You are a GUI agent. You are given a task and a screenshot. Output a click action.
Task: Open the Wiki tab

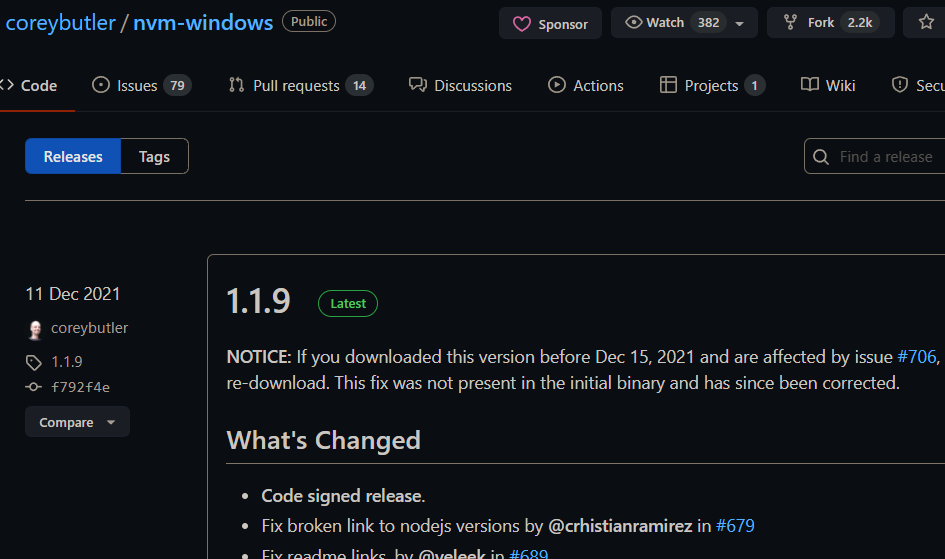[828, 86]
